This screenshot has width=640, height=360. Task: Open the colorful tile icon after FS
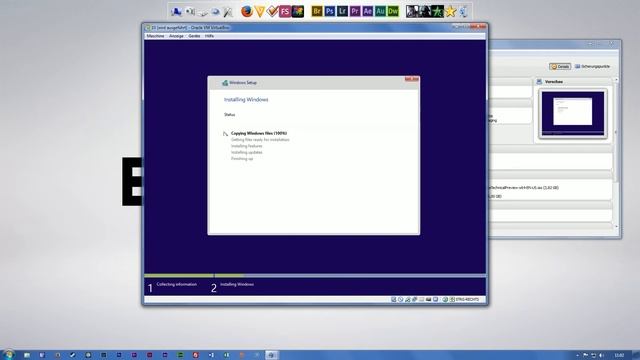[298, 11]
